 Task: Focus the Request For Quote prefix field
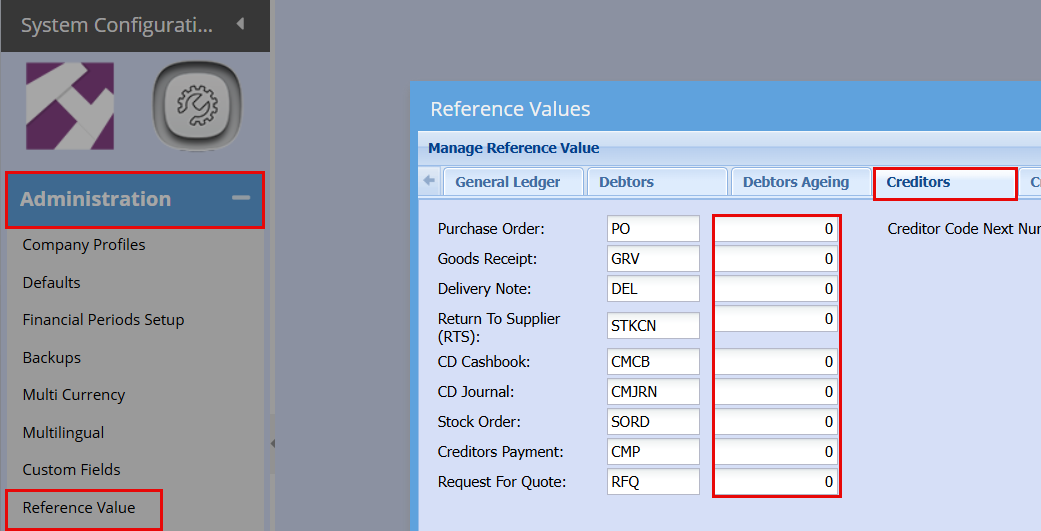(653, 482)
